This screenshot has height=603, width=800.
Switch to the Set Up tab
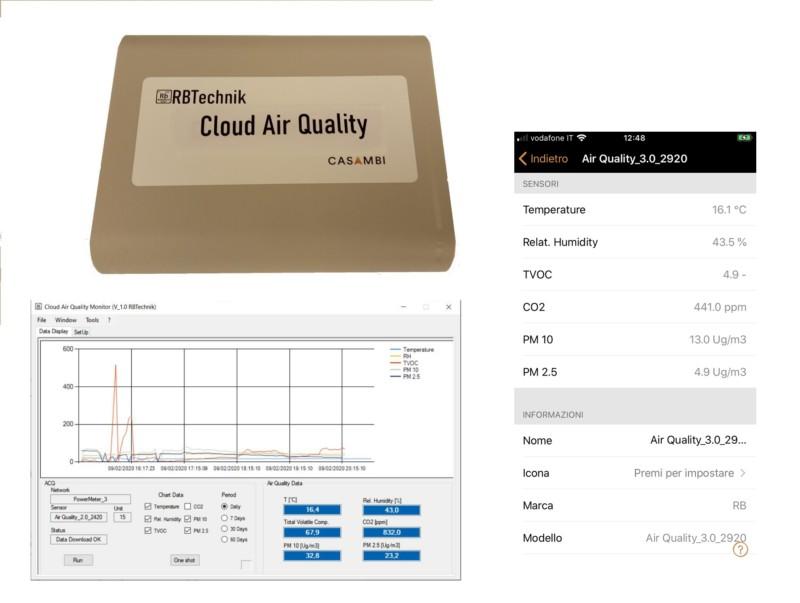(x=81, y=332)
